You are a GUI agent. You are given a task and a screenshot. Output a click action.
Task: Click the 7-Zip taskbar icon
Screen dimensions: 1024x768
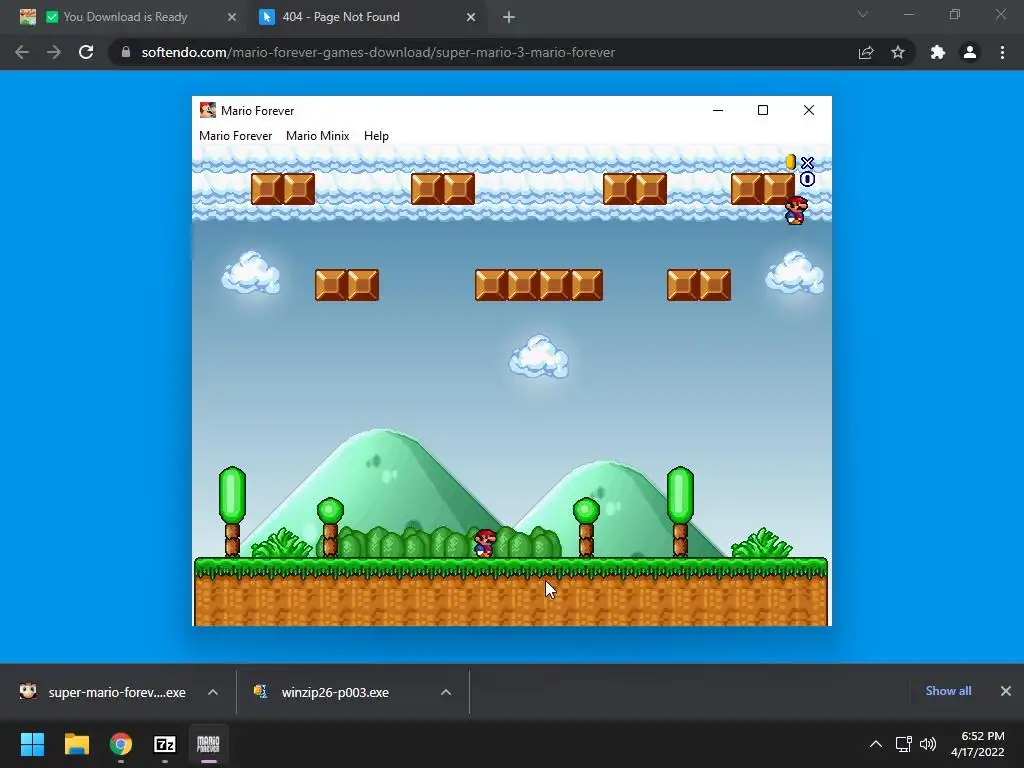pos(165,744)
